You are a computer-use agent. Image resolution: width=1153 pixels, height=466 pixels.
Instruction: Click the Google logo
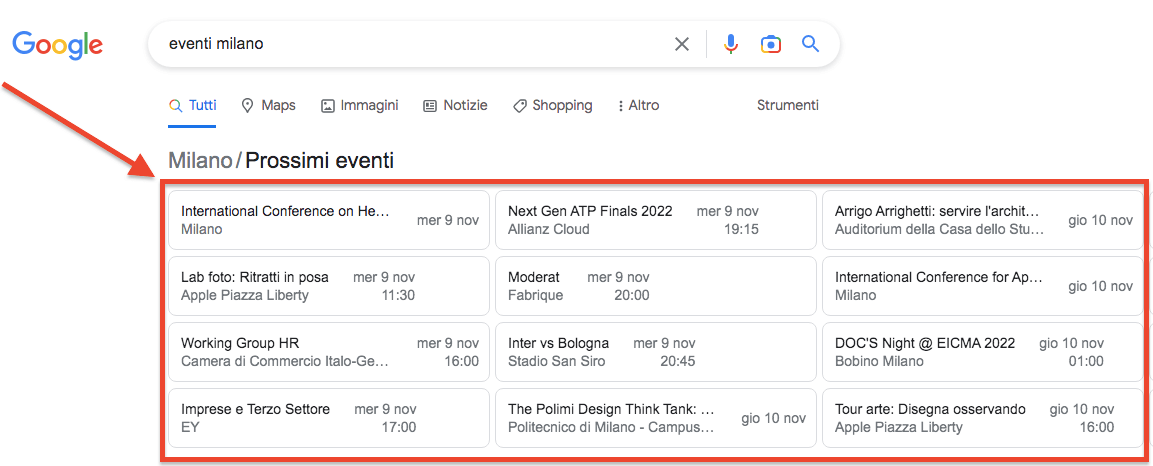coord(57,44)
